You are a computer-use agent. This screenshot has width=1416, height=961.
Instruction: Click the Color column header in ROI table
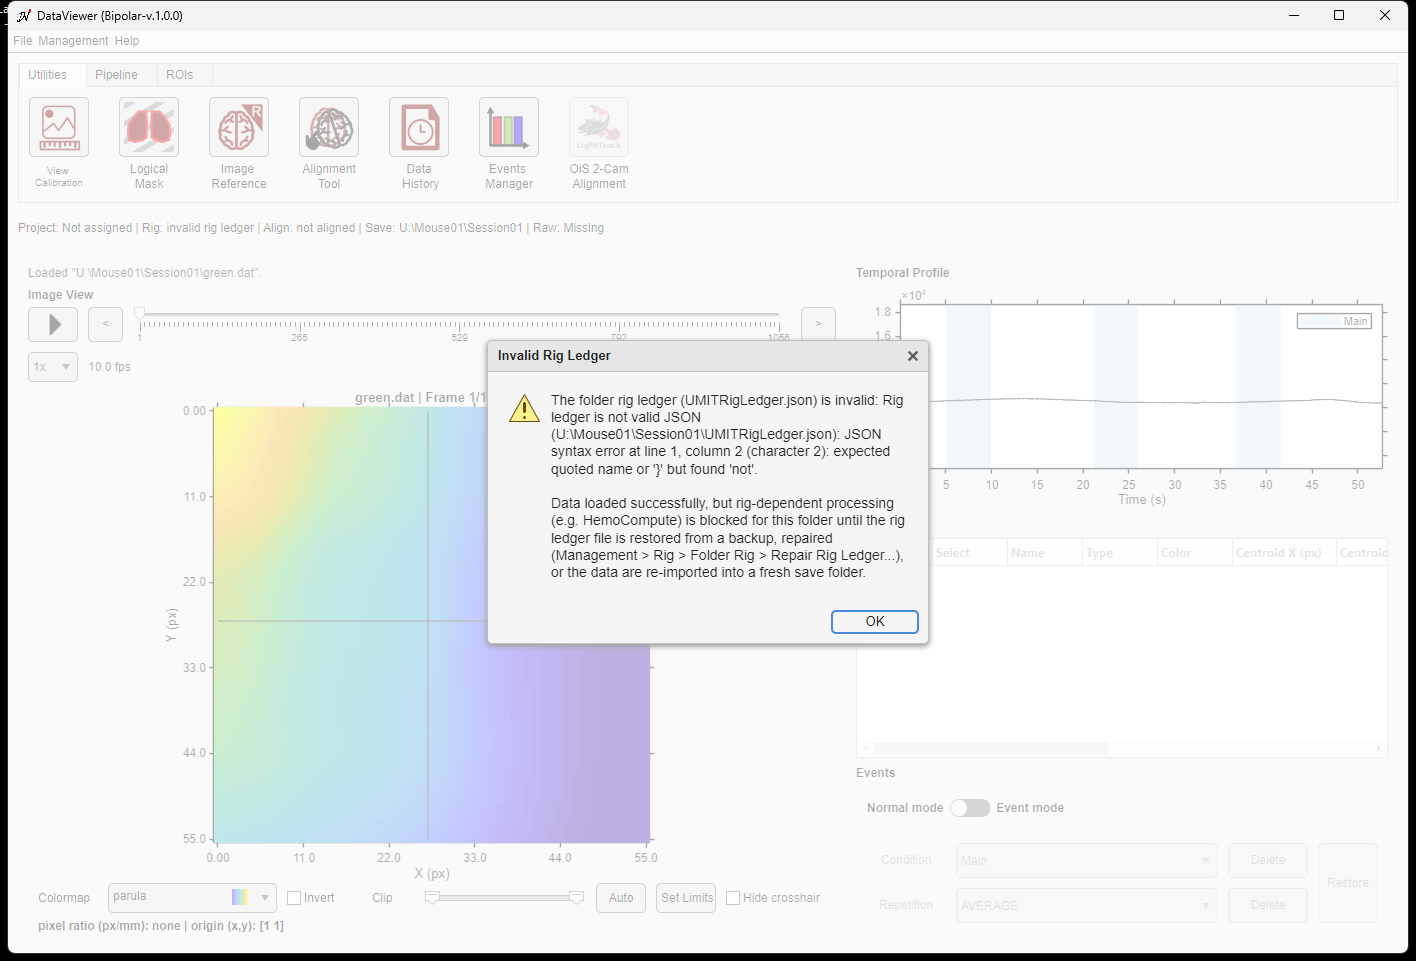click(x=1194, y=553)
